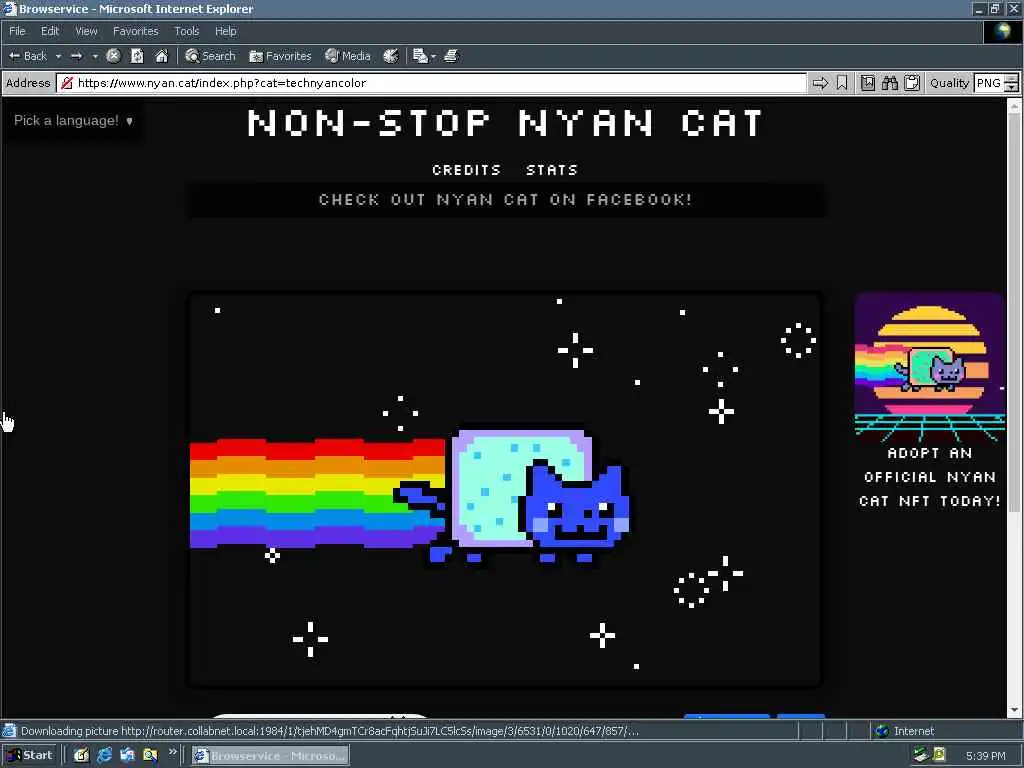Click Check out Nyan Cat on Facebook banner
Image resolution: width=1024 pixels, height=768 pixels.
click(505, 199)
